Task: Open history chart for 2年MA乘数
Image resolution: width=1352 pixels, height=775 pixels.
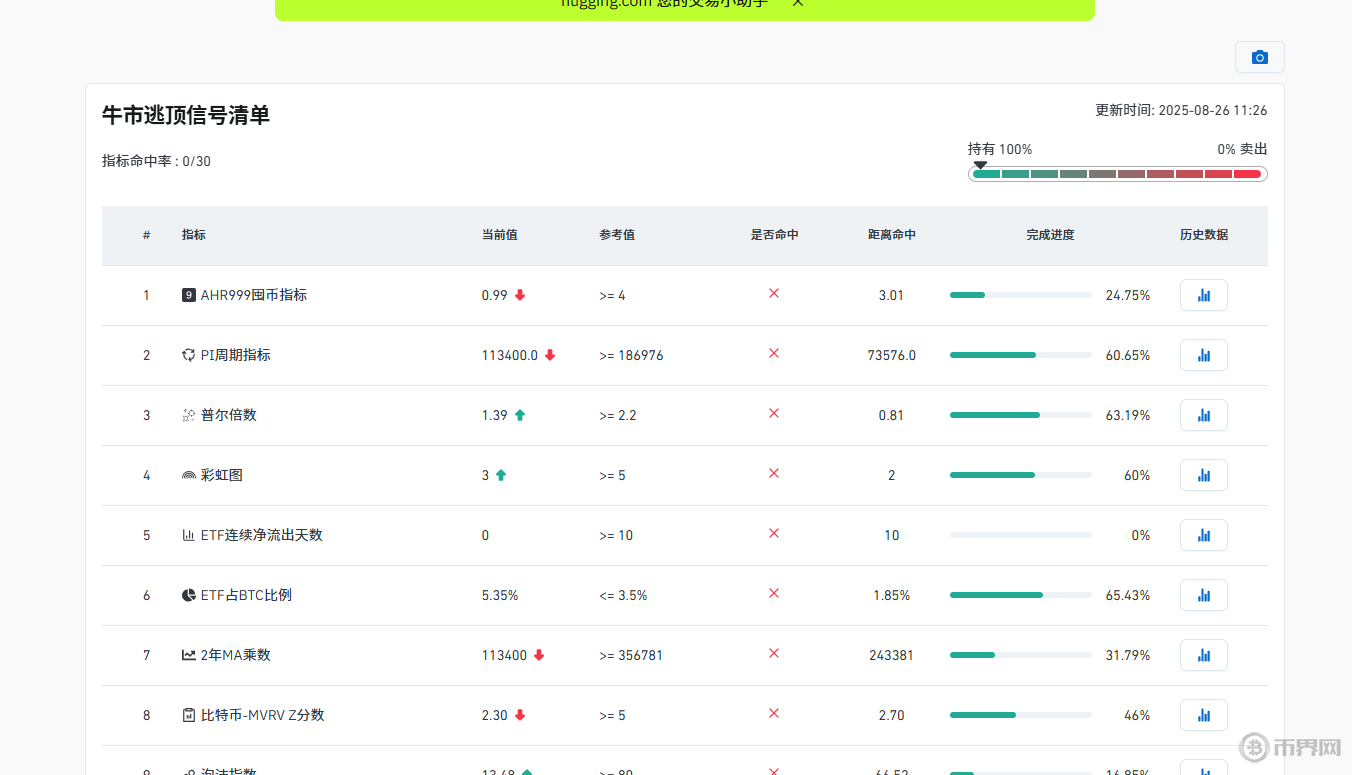Action: point(1203,655)
